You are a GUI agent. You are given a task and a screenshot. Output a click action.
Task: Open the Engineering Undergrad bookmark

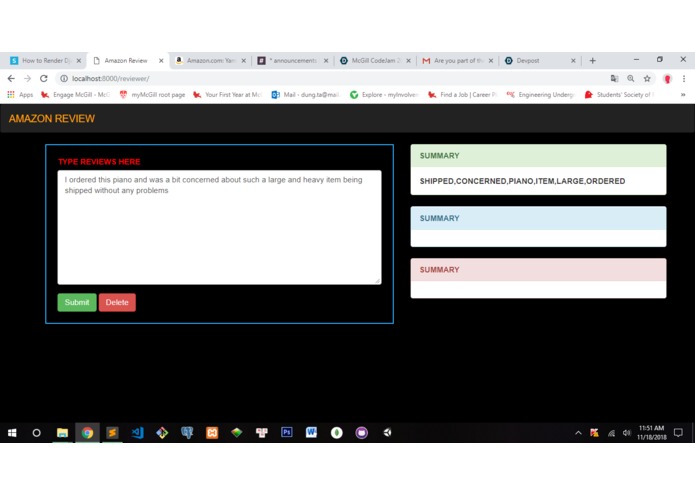(x=541, y=94)
